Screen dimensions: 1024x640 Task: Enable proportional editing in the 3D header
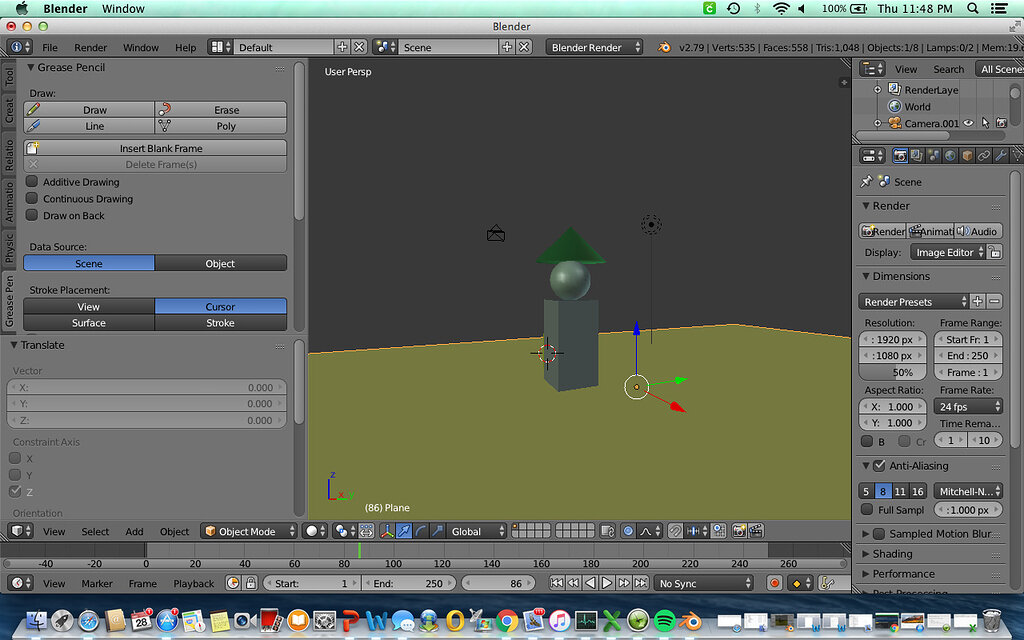(x=628, y=531)
